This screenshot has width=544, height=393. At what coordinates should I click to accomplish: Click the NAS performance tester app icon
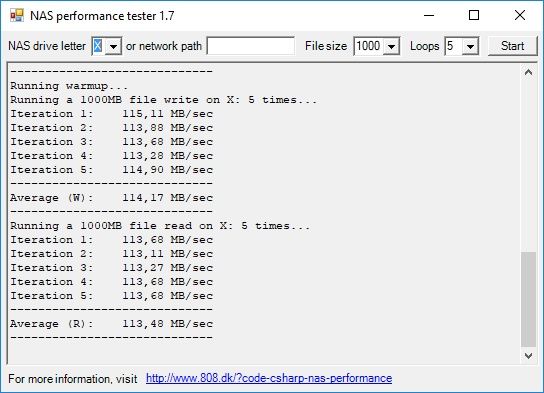point(17,16)
